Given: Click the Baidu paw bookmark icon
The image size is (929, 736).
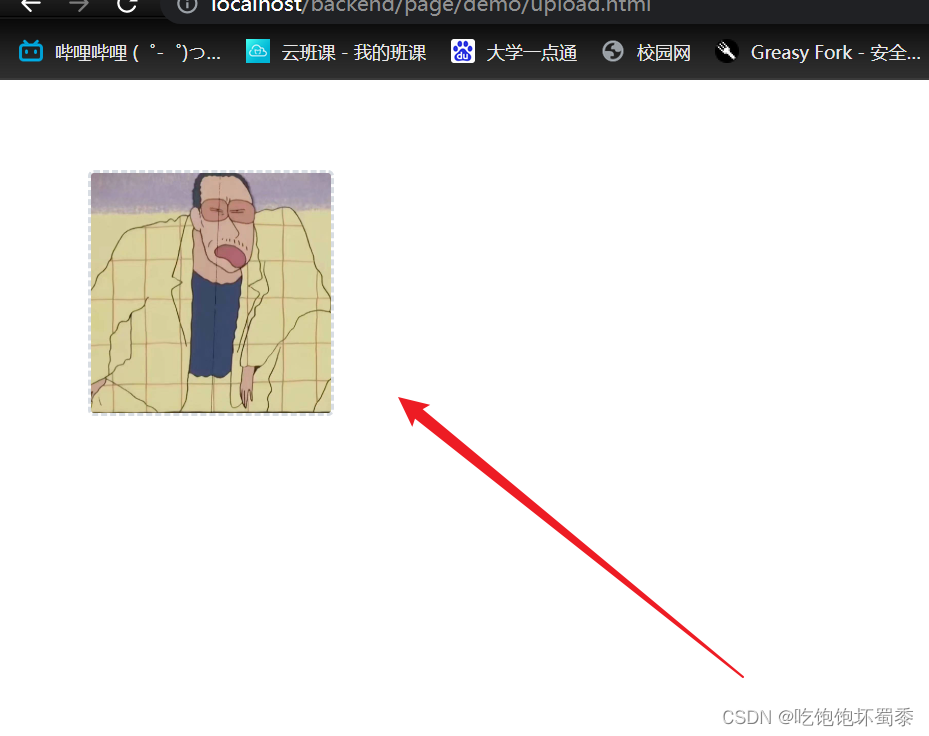Looking at the screenshot, I should (463, 52).
